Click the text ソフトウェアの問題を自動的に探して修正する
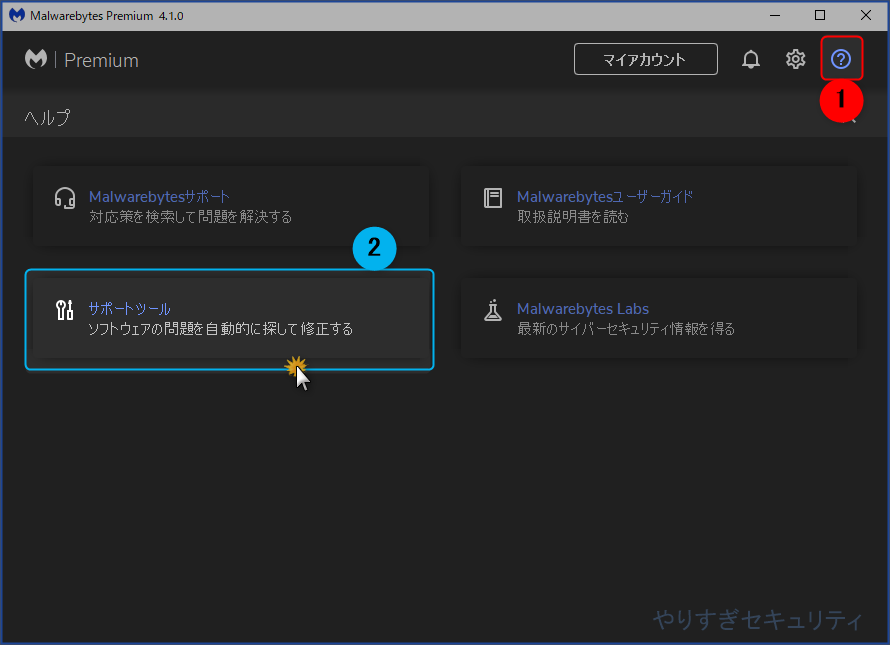Image resolution: width=890 pixels, height=645 pixels. tap(220, 329)
